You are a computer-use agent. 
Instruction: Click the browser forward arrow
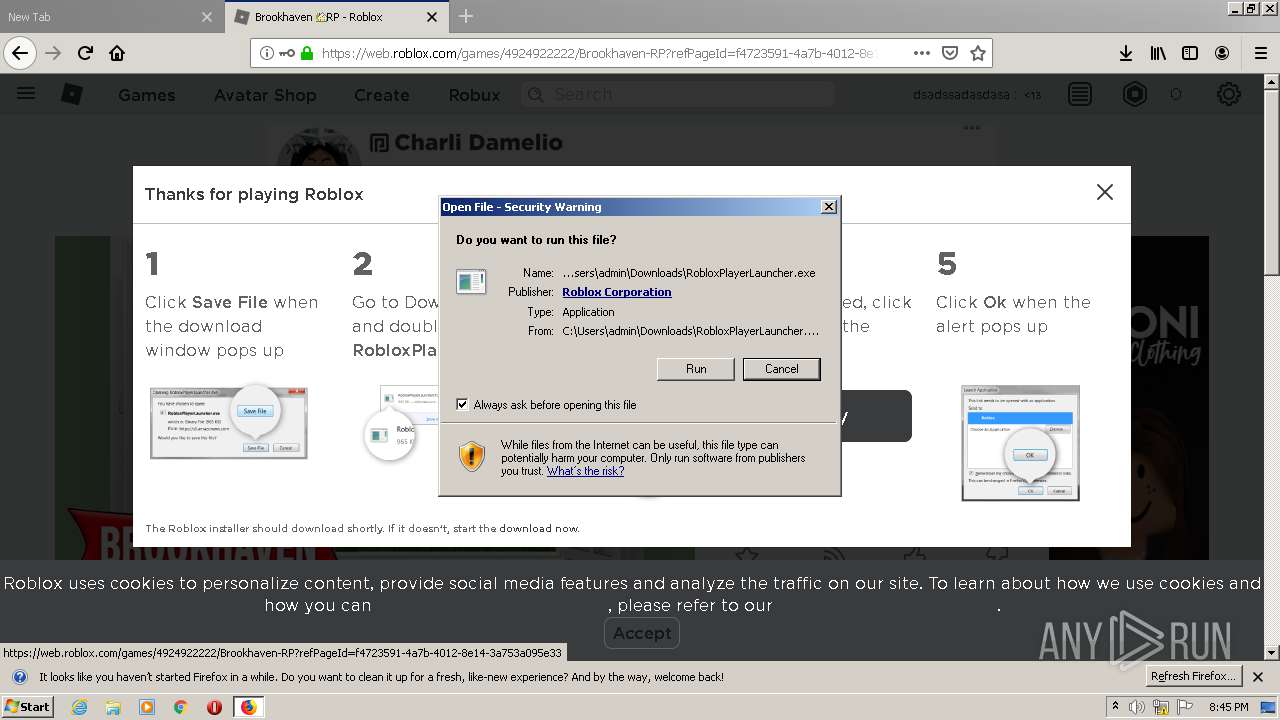(53, 53)
